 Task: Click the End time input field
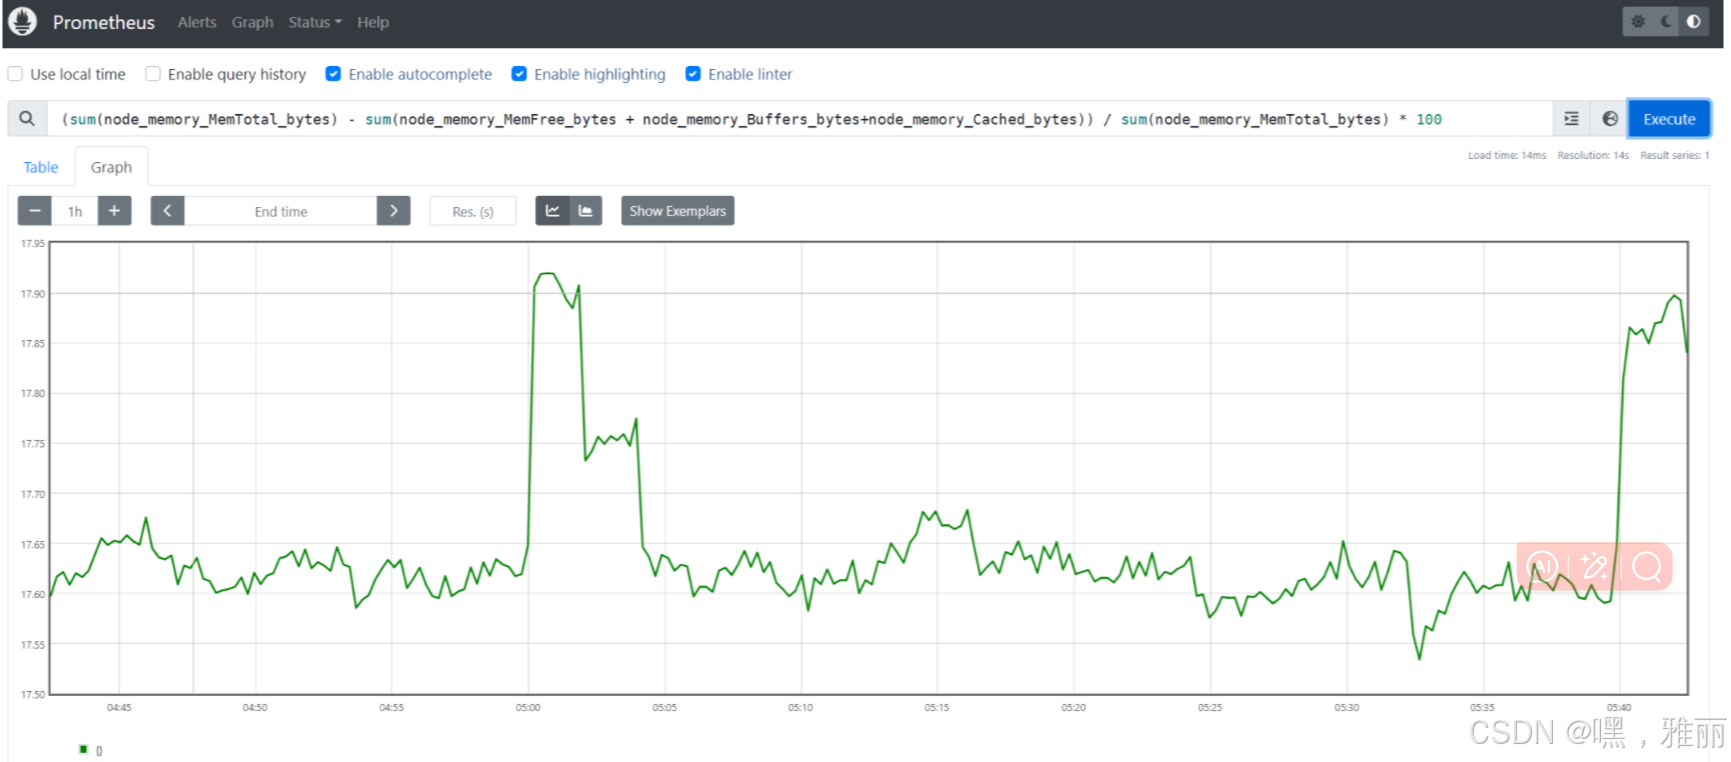coord(281,211)
